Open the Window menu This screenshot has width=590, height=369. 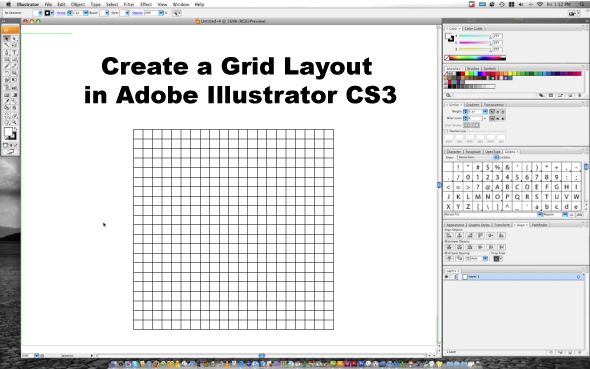click(181, 5)
